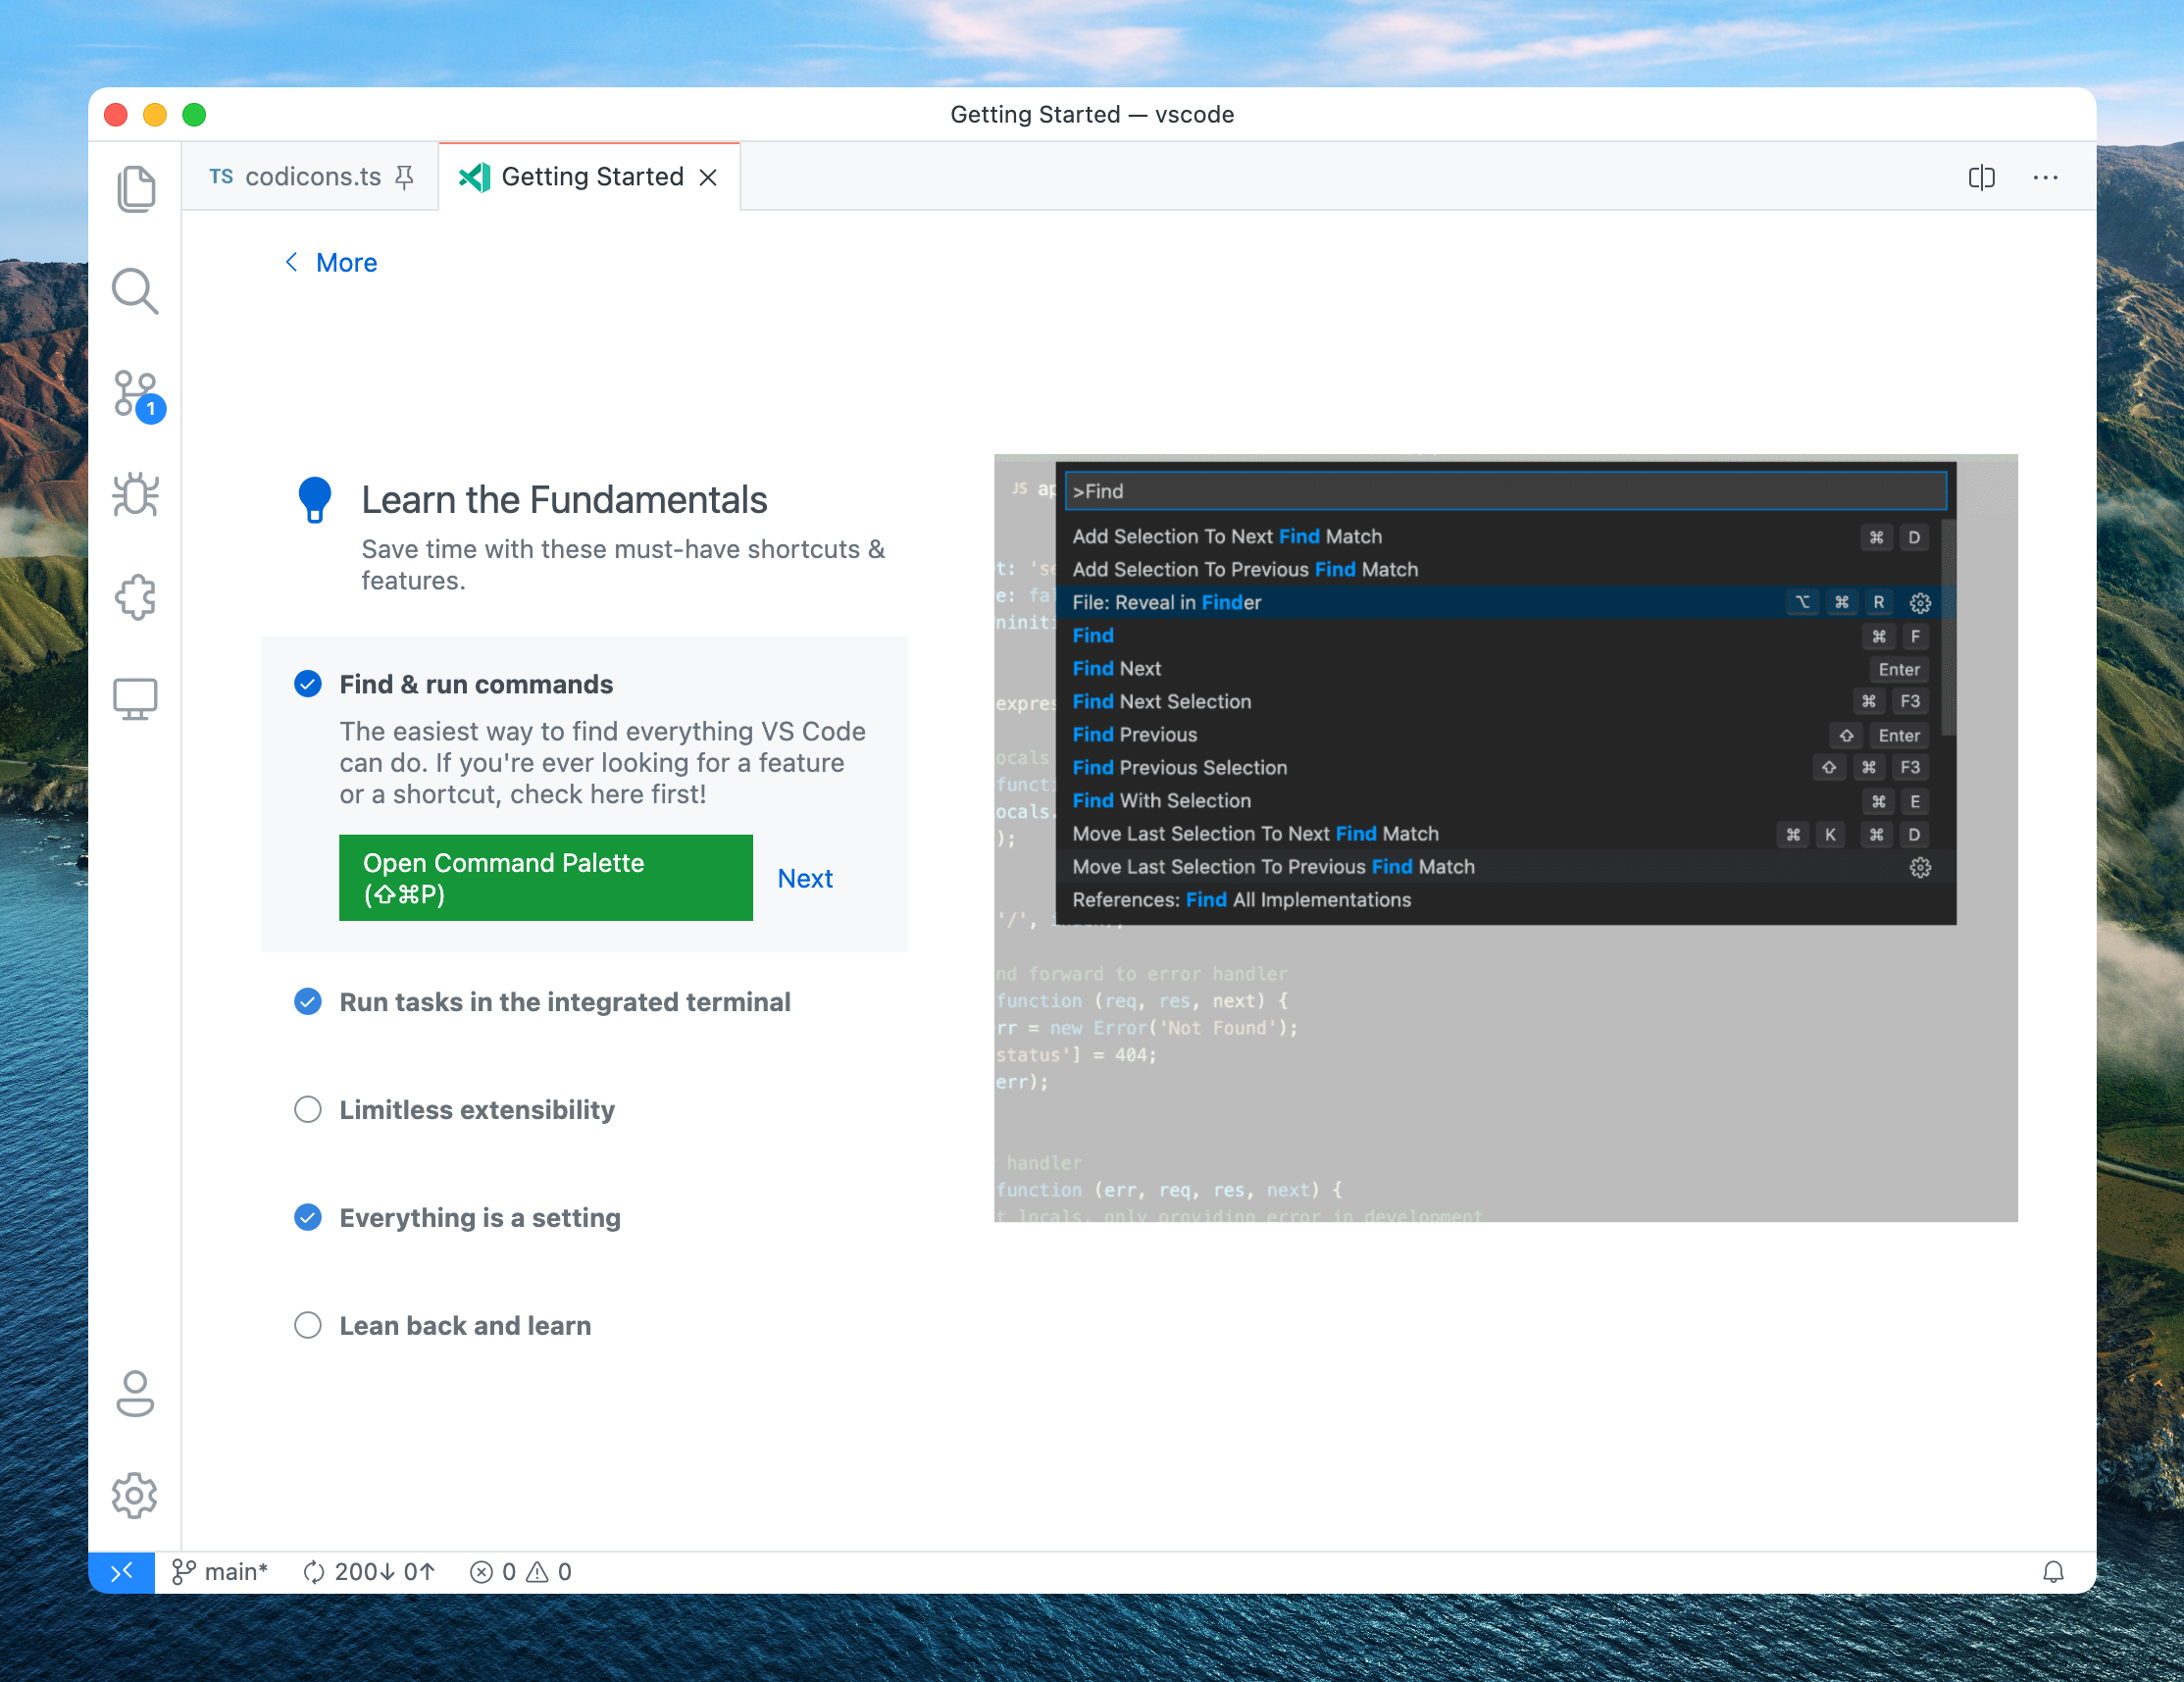This screenshot has width=2184, height=1682.
Task: Open the Explorer view icon
Action: point(135,189)
